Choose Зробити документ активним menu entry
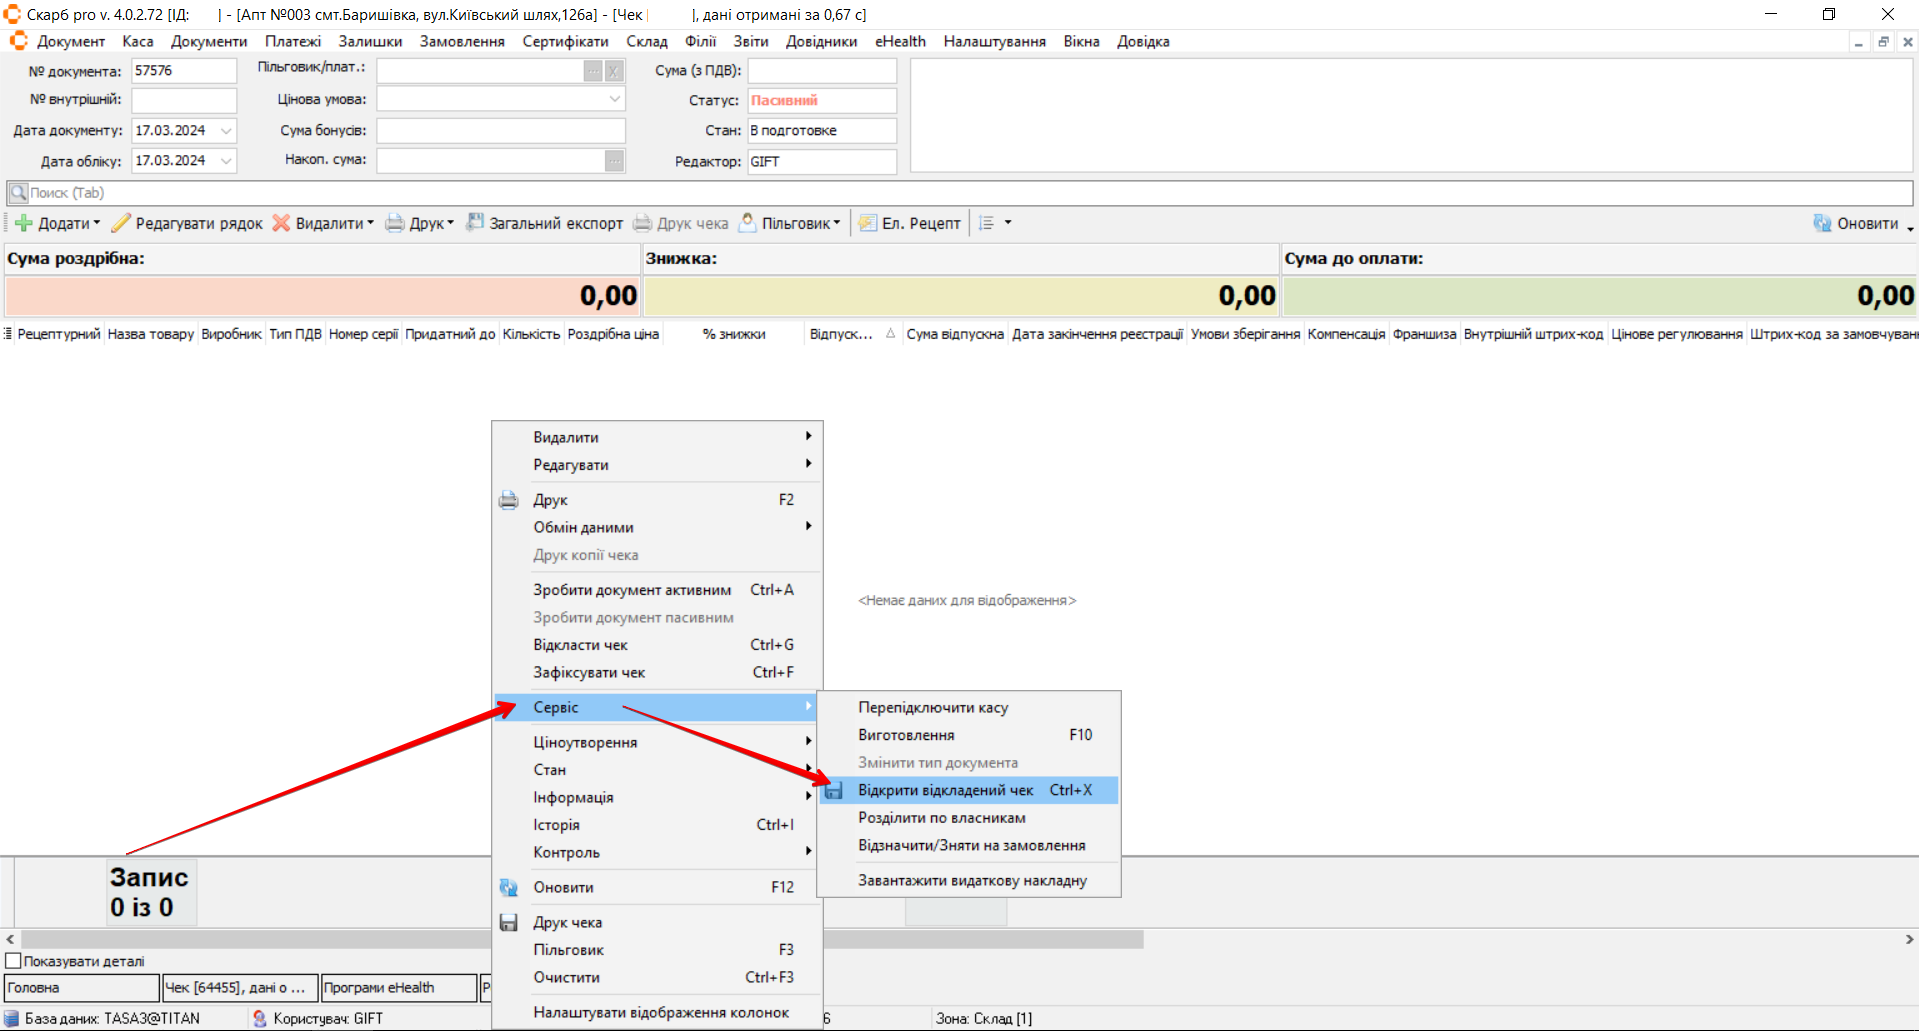Screen dimensions: 1919x1031 pyautogui.click(x=632, y=590)
